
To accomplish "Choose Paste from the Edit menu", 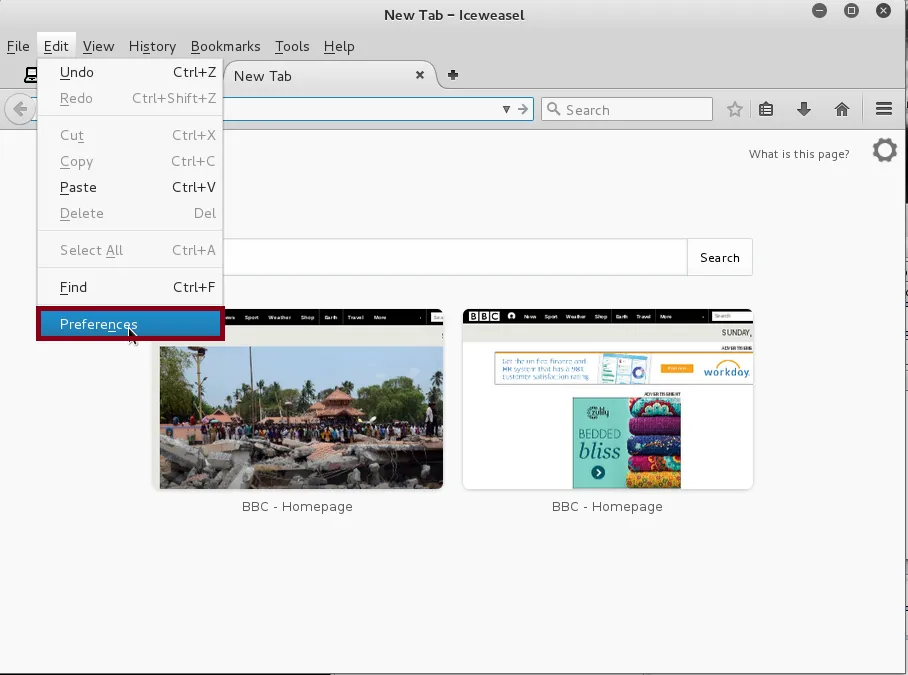I will tap(130, 187).
